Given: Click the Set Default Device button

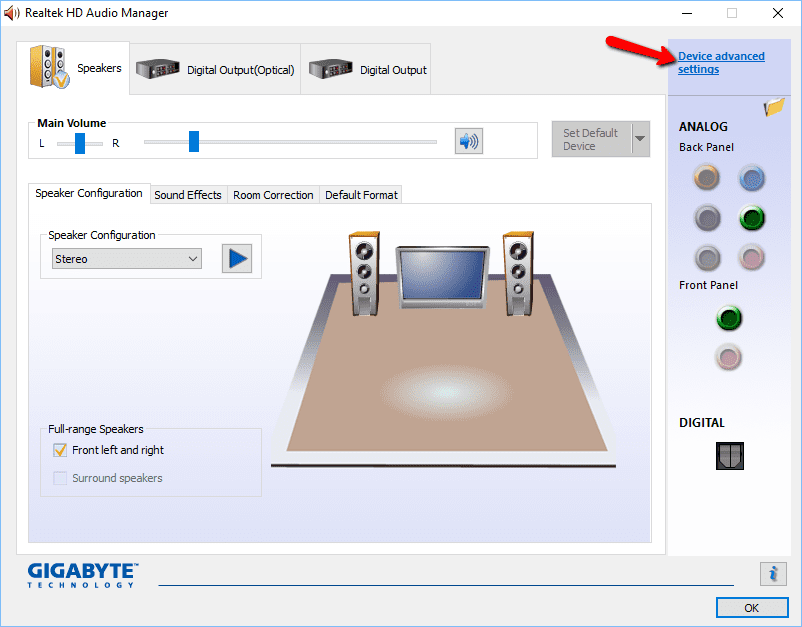Looking at the screenshot, I should pyautogui.click(x=592, y=139).
